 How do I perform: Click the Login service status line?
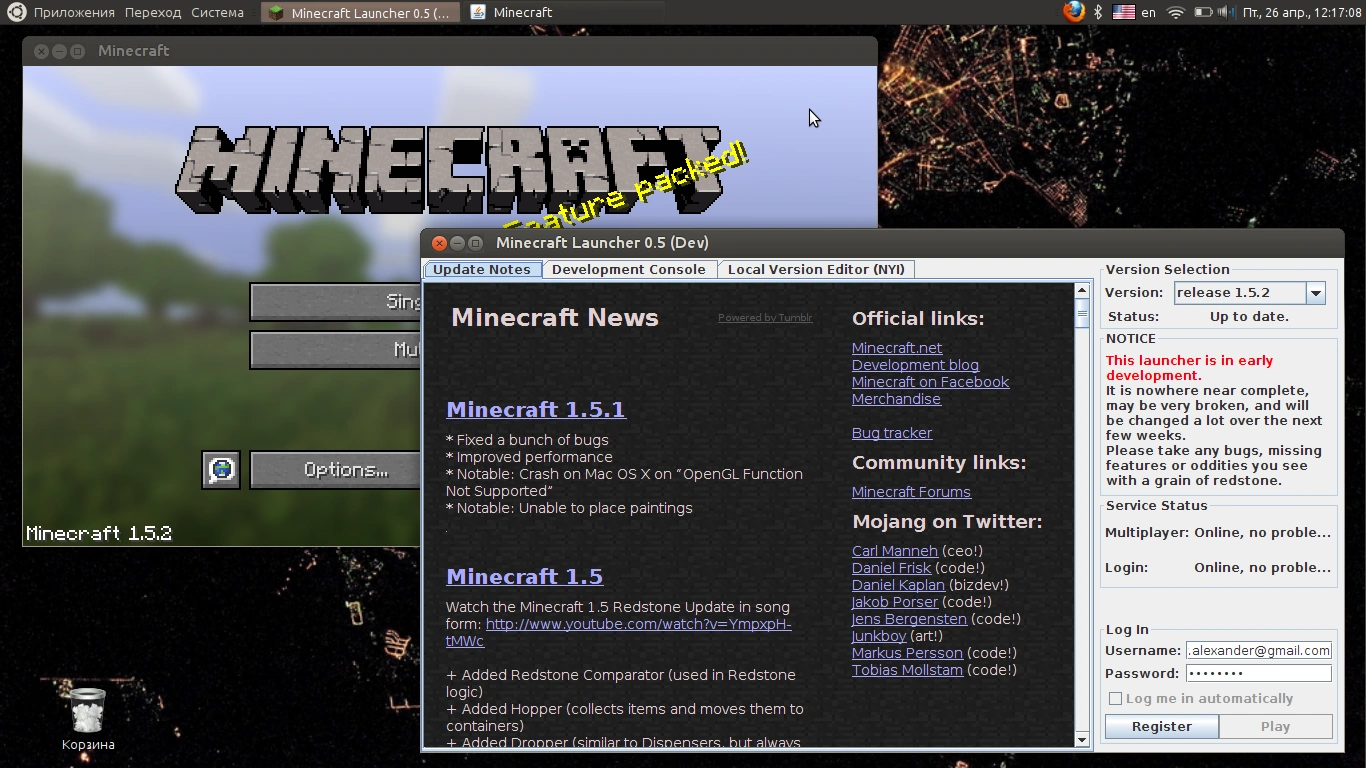point(1218,568)
